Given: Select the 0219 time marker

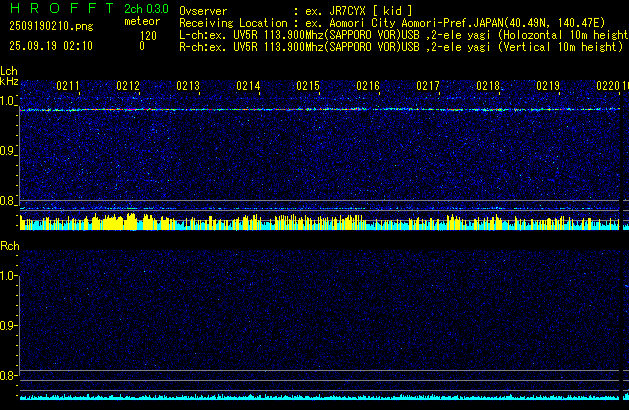Looking at the screenshot, I should [548, 87].
